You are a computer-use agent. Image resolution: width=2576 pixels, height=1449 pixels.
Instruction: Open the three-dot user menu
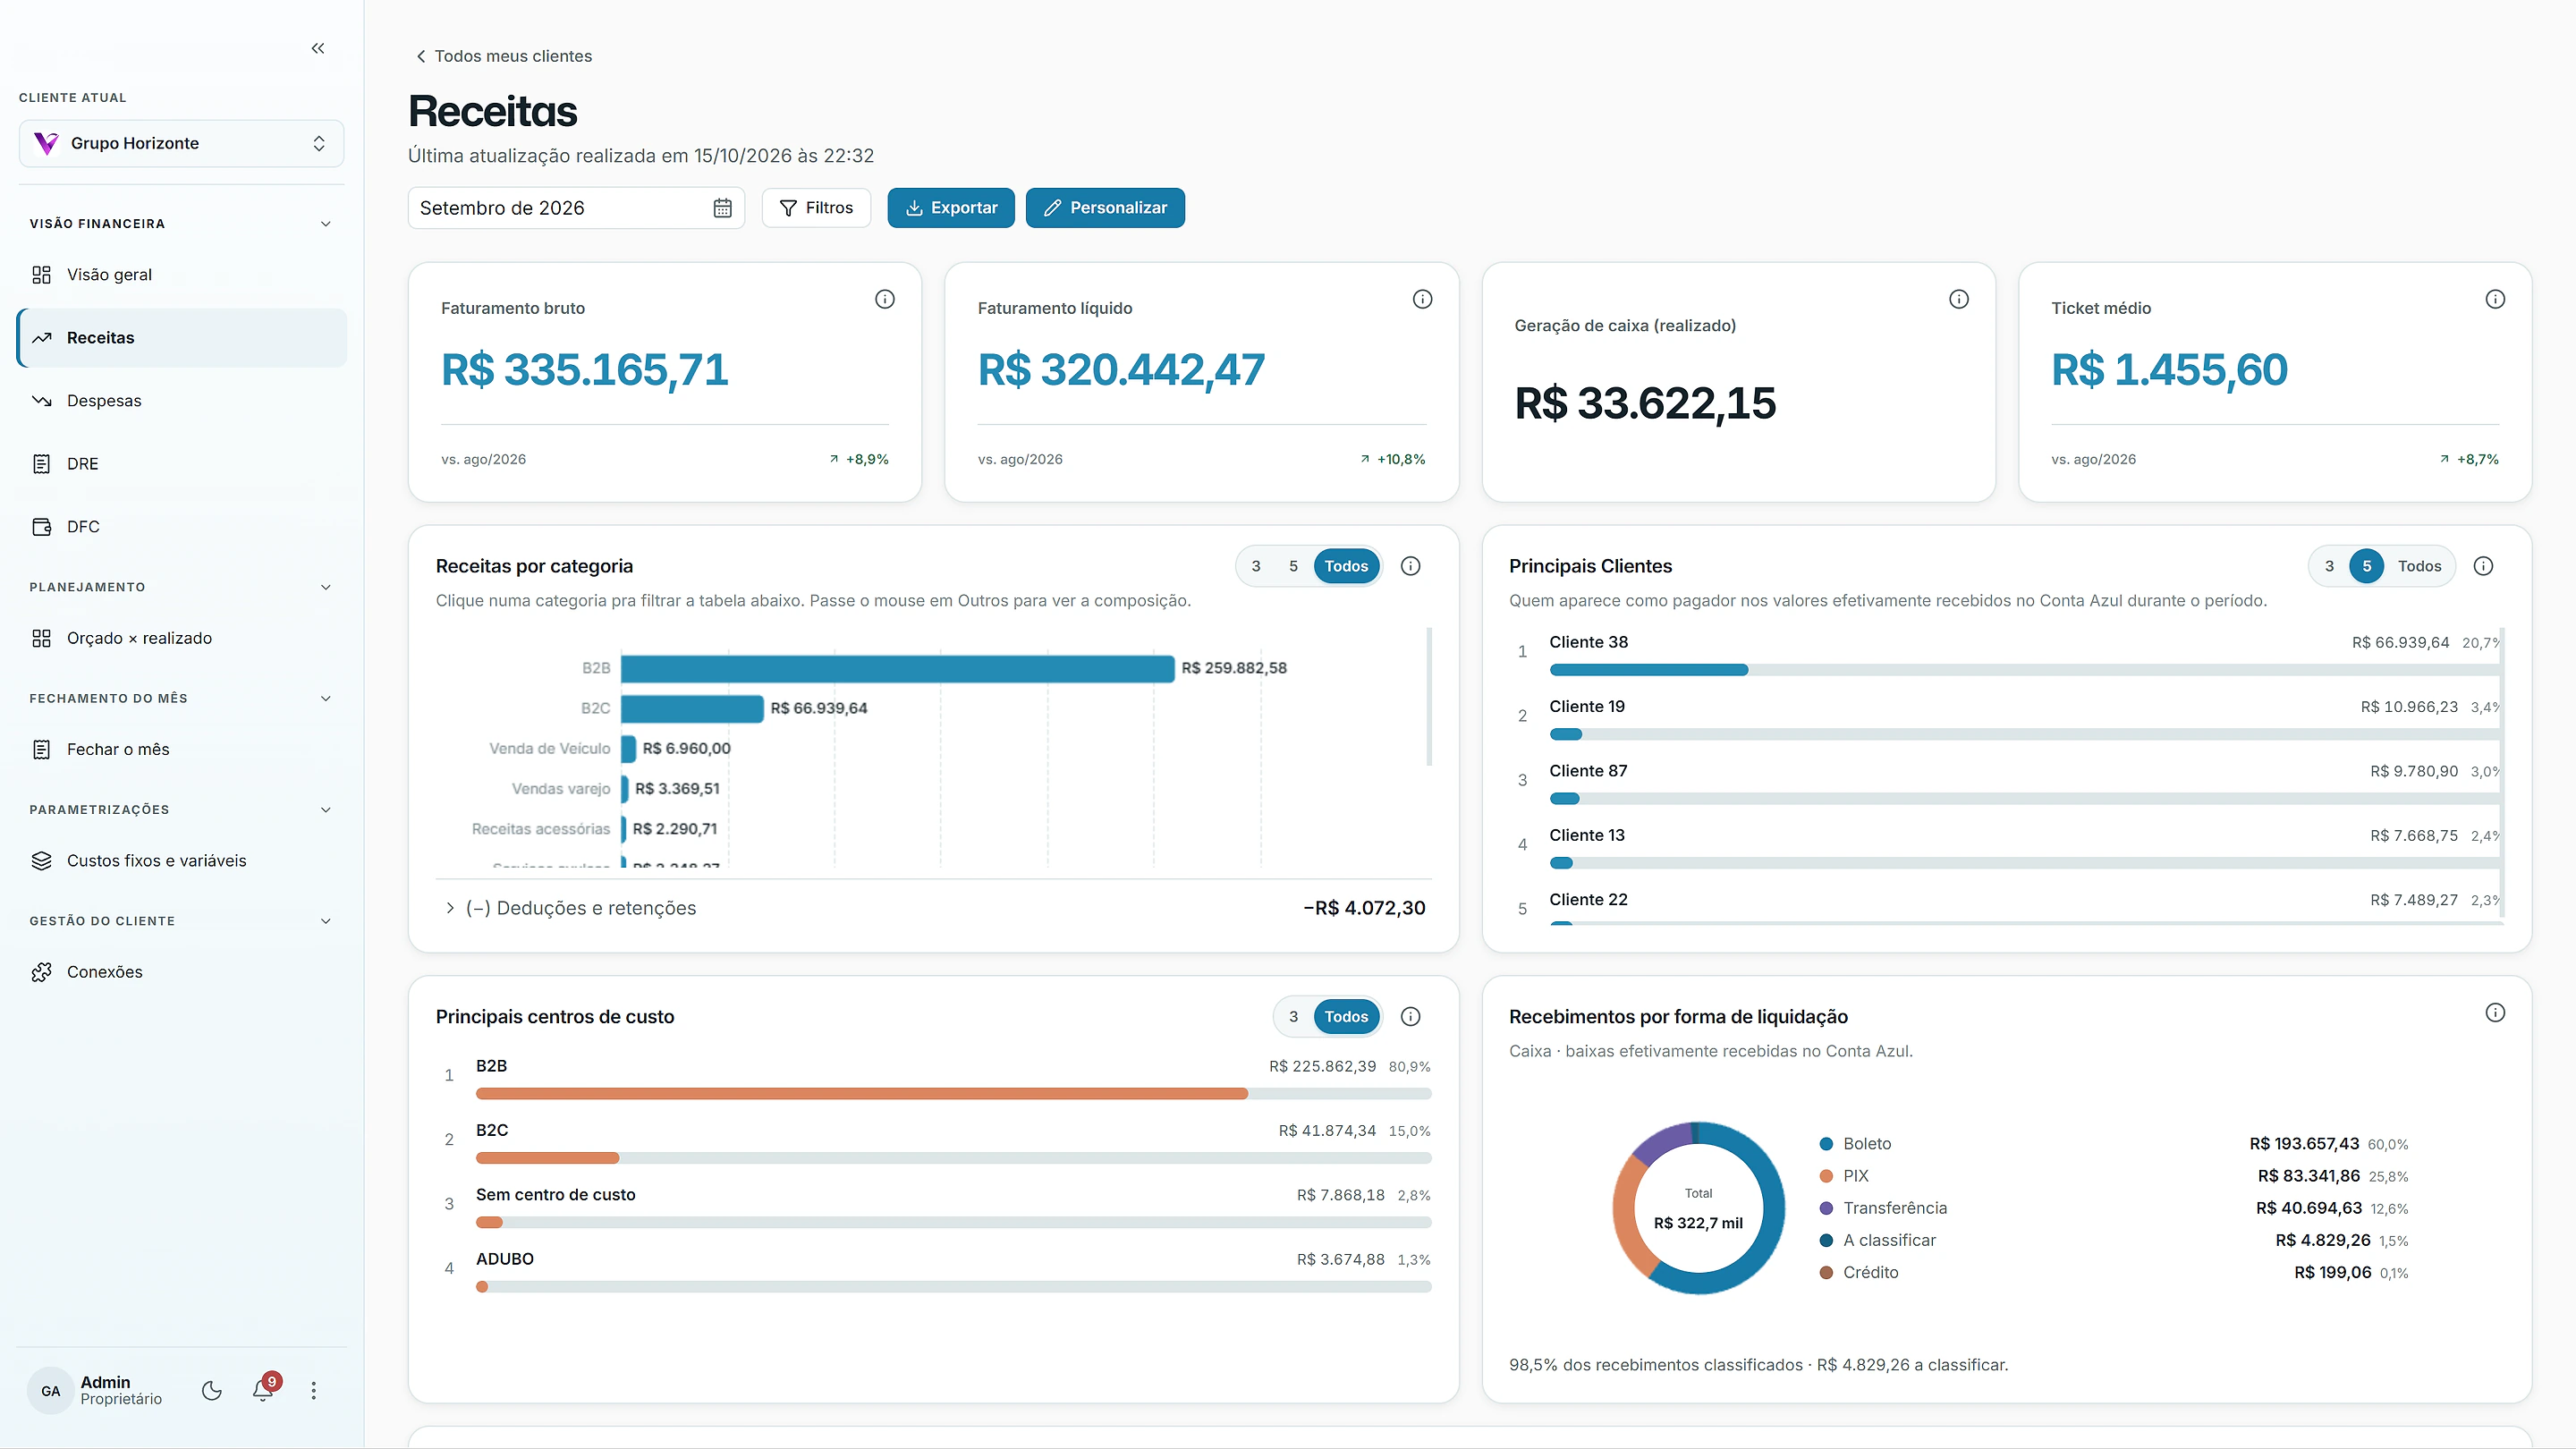tap(314, 1391)
